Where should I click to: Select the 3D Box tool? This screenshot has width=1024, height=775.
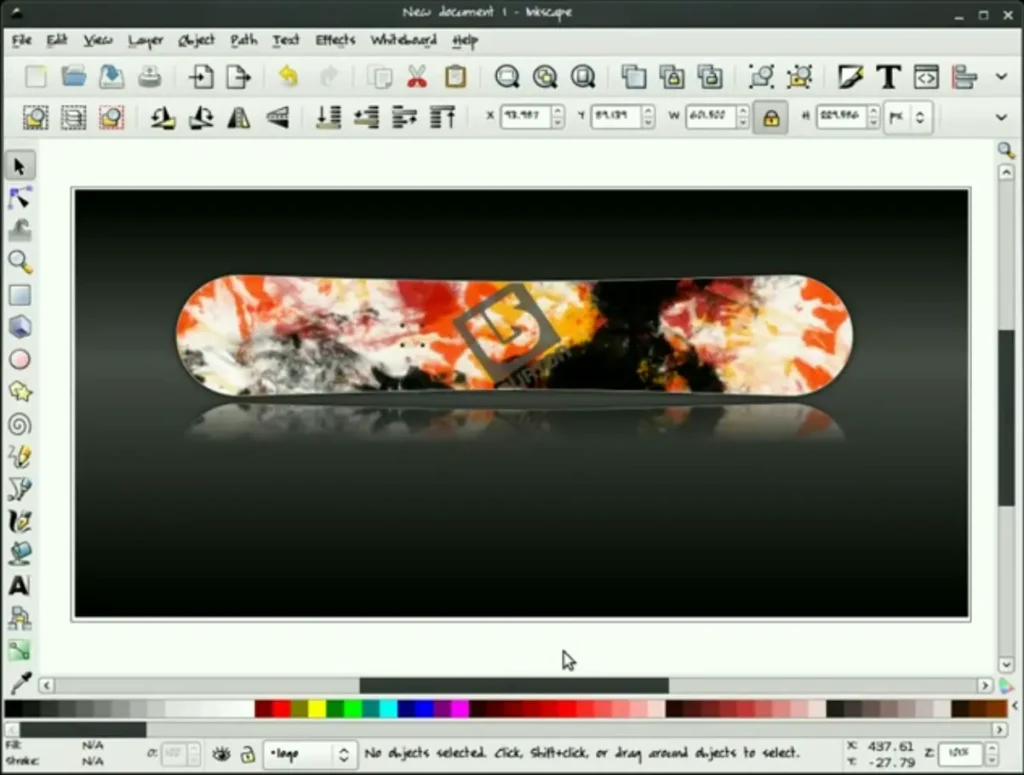click(x=20, y=327)
